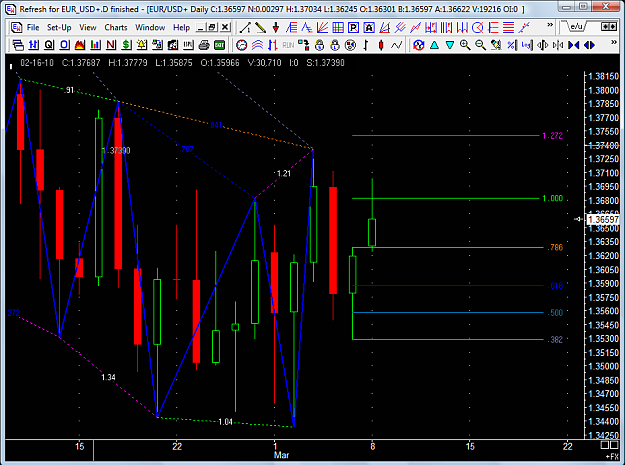This screenshot has width=625, height=465.
Task: Open the Q quote page icon
Action: pos(49,45)
